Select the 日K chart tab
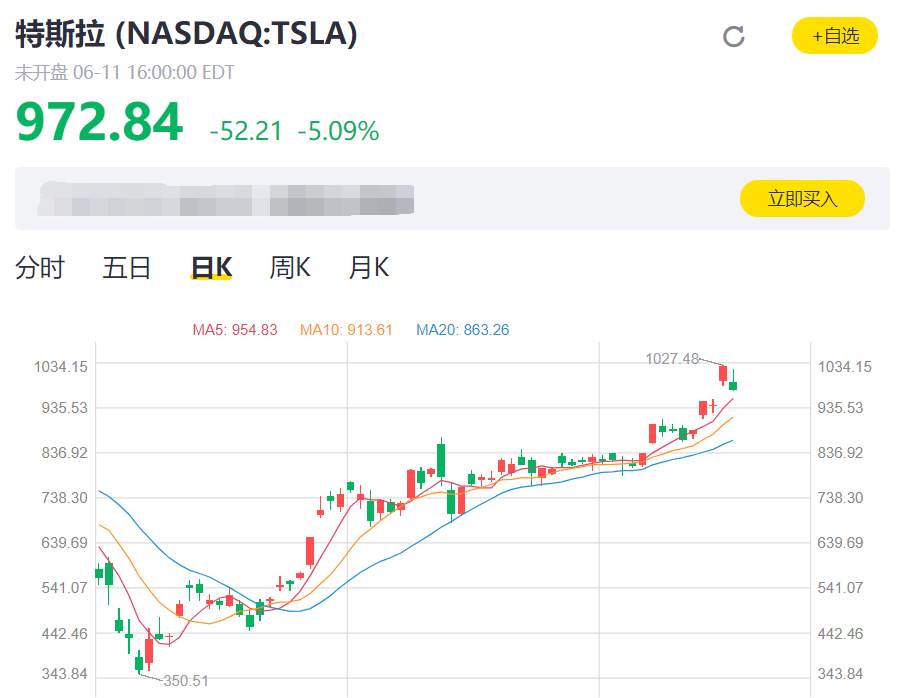 coord(211,268)
